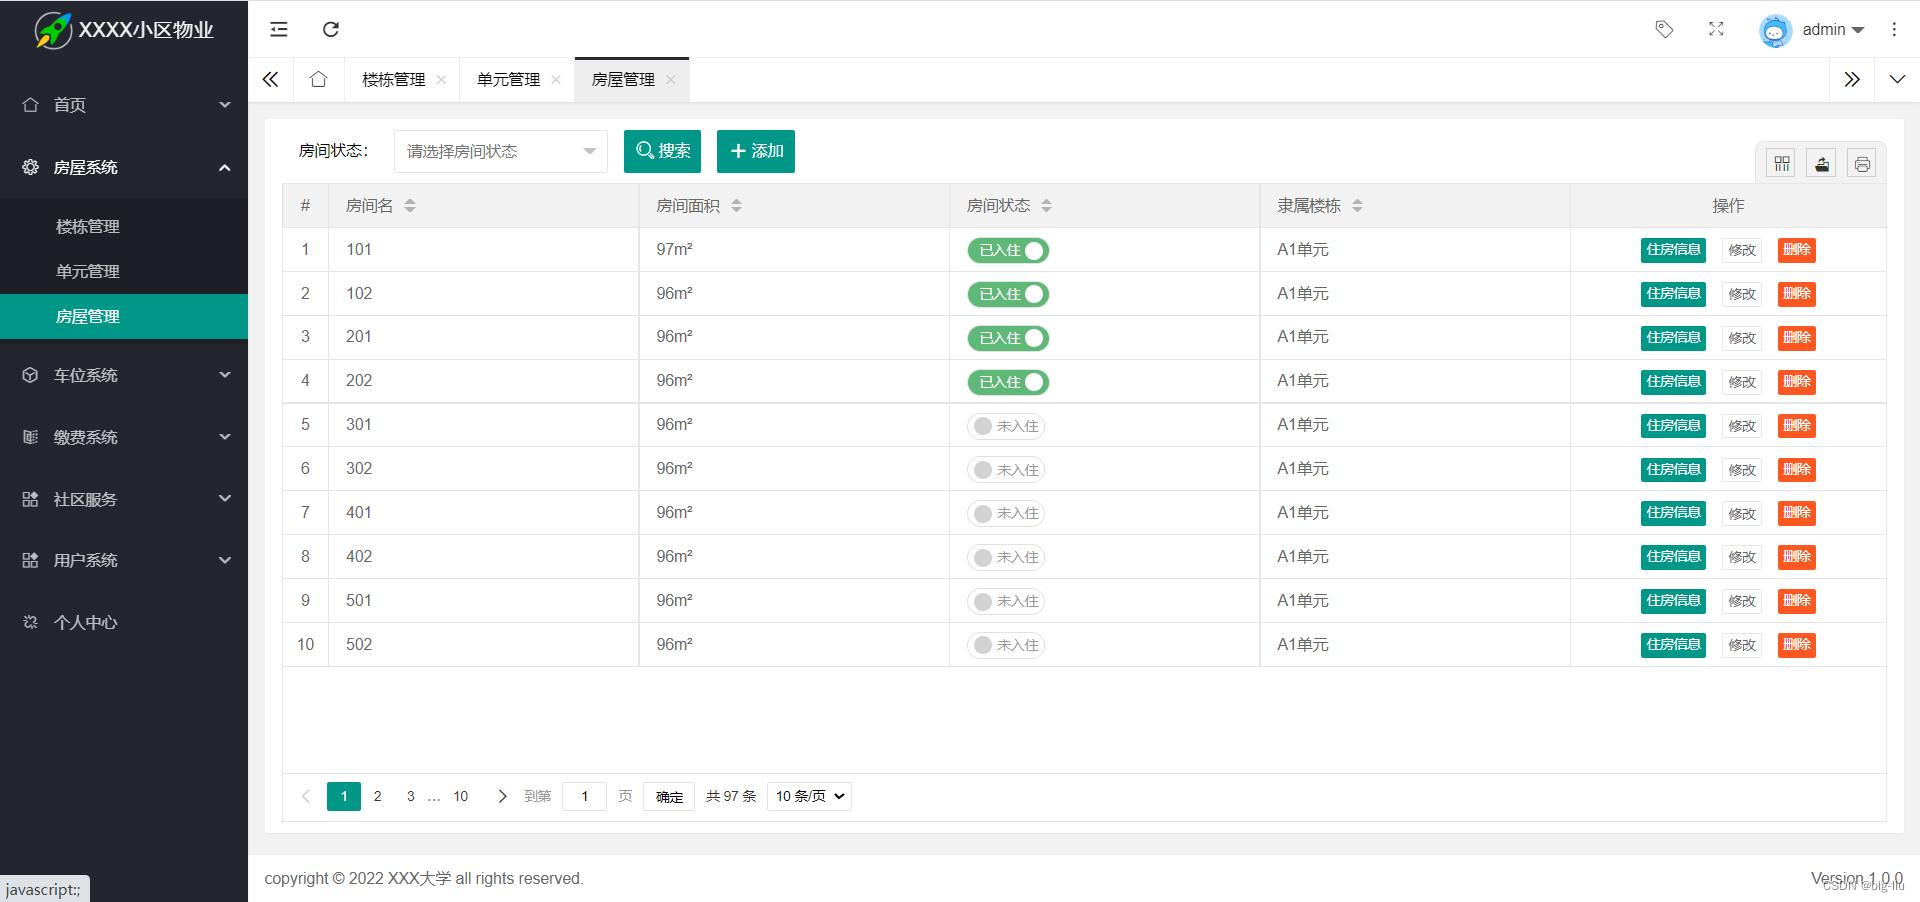Viewport: 1920px width, 902px height.
Task: Open 房屋管理 in the sidebar
Action: click(x=124, y=316)
